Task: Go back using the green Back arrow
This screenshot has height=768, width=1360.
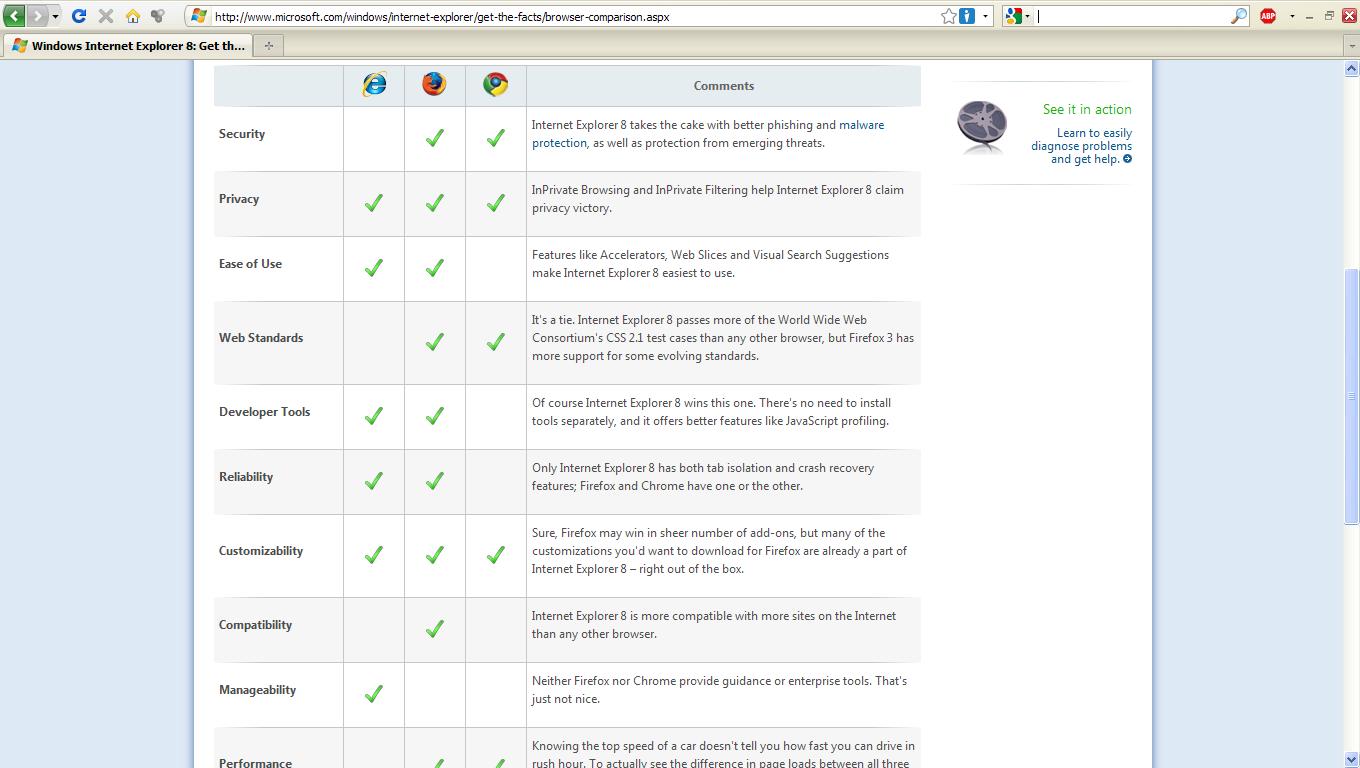Action: [x=14, y=16]
